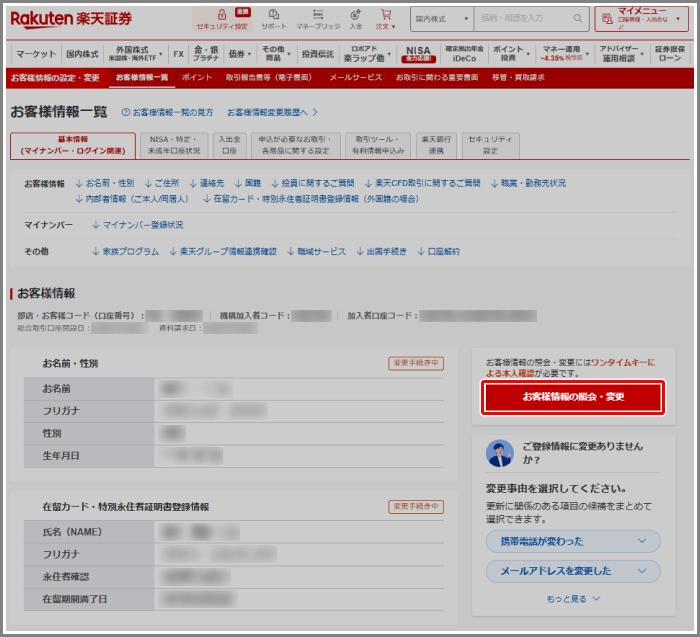Jump to 在留カード登録情報 anchor link

(x=311, y=199)
